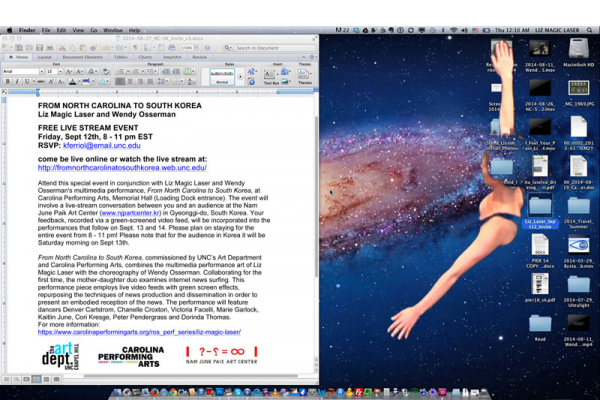Viewport: 600px width, 400px height.
Task: Expand Styles gallery arrow button
Action: (x=240, y=77)
